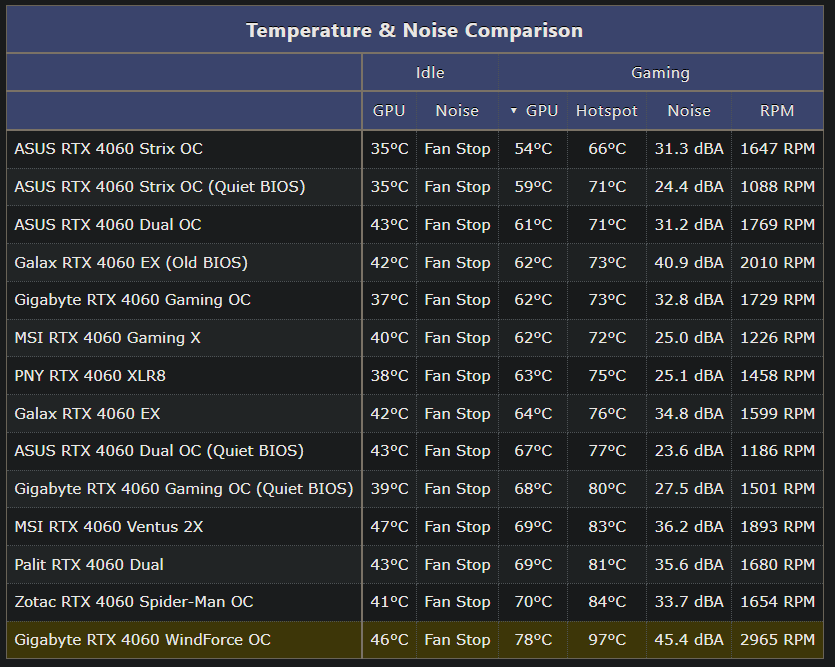Sort table by Idle Noise header
The image size is (835, 667).
[x=457, y=111]
